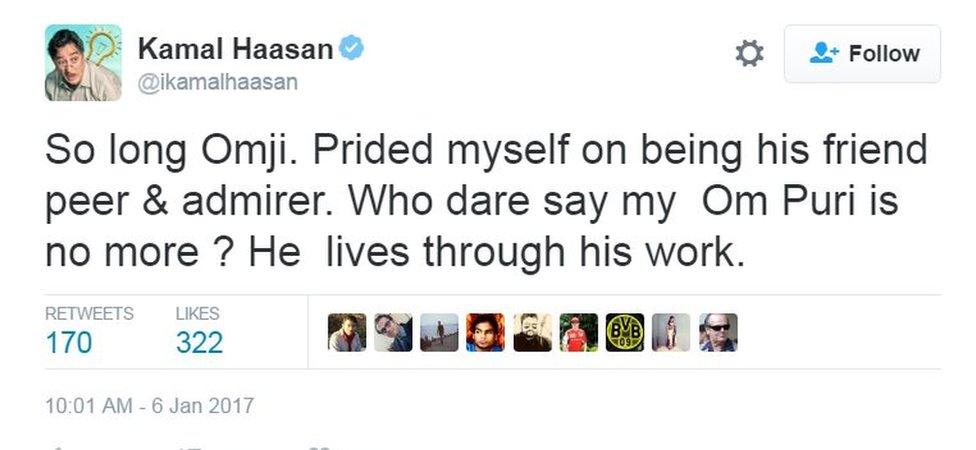Screen dimensions: 976x450
Task: Select the orange-tinted face avatar
Action: coord(485,333)
